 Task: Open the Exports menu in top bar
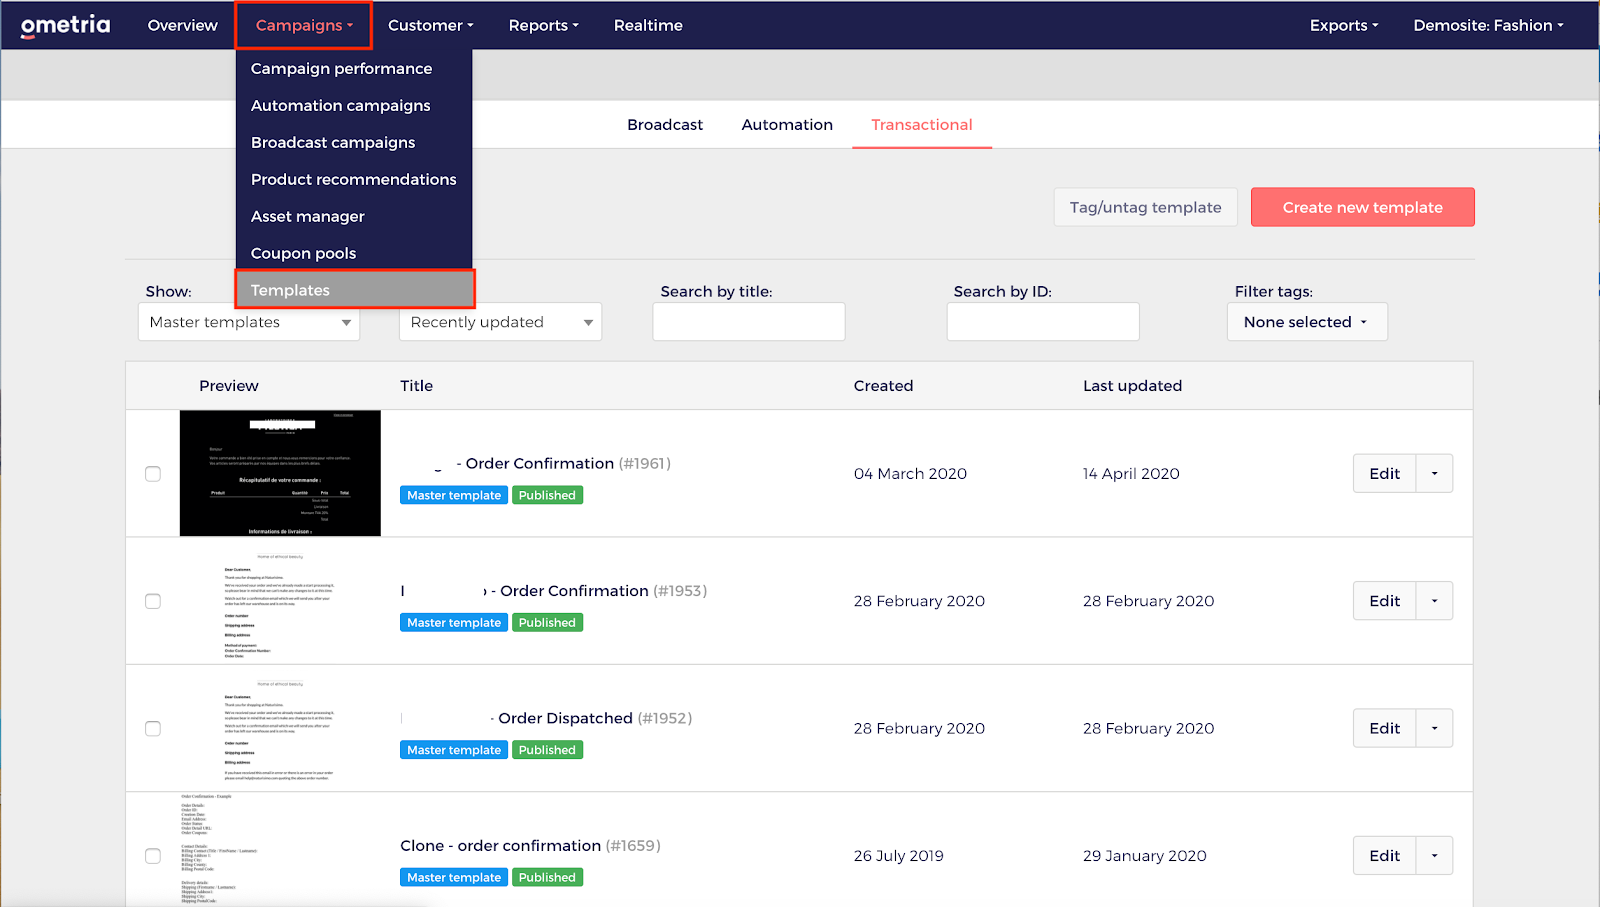click(1343, 25)
